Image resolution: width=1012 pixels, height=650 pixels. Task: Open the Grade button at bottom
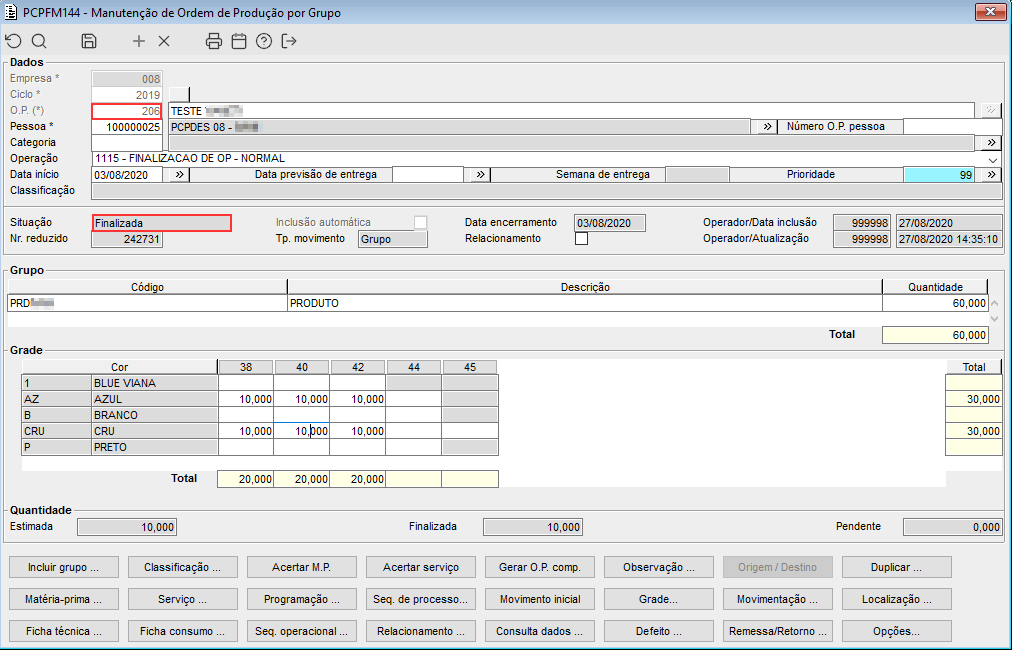click(x=659, y=599)
